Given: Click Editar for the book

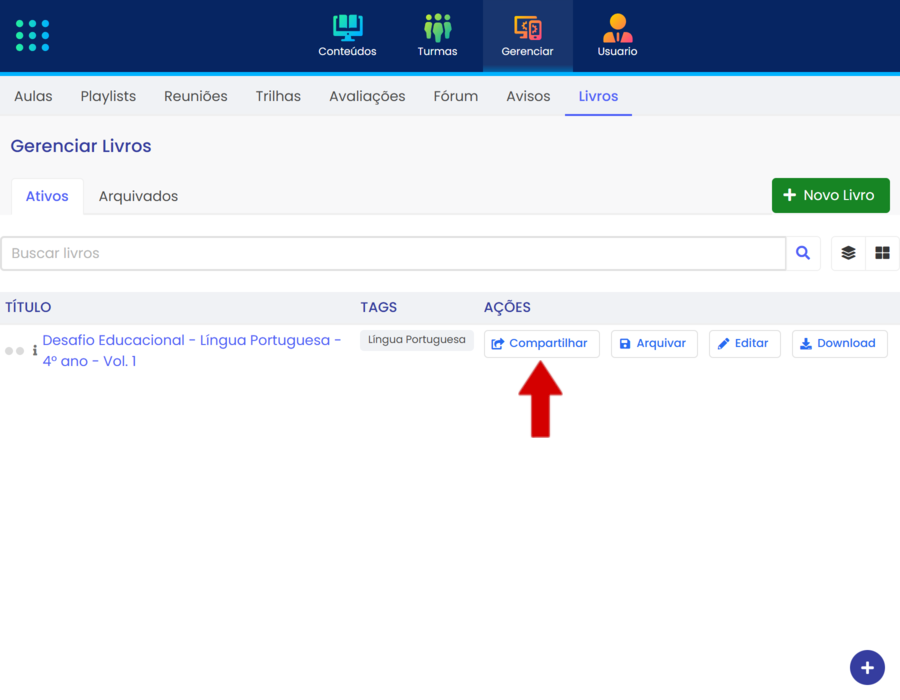Looking at the screenshot, I should [744, 343].
